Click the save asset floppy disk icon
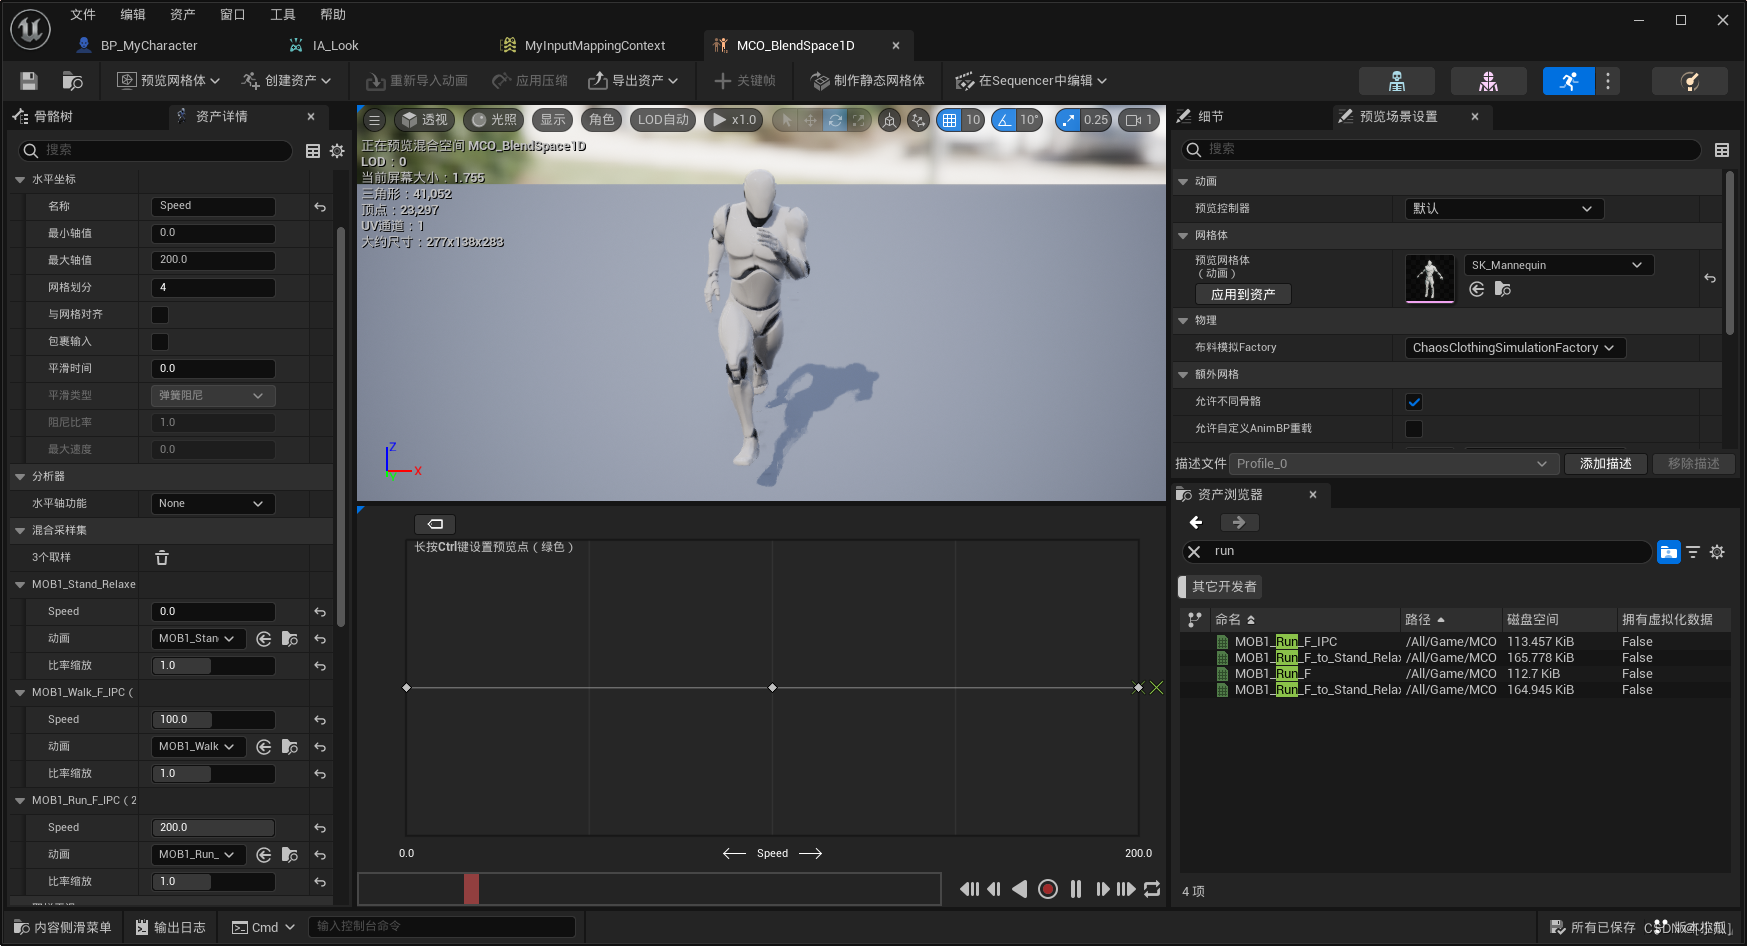The height and width of the screenshot is (946, 1747). (29, 81)
